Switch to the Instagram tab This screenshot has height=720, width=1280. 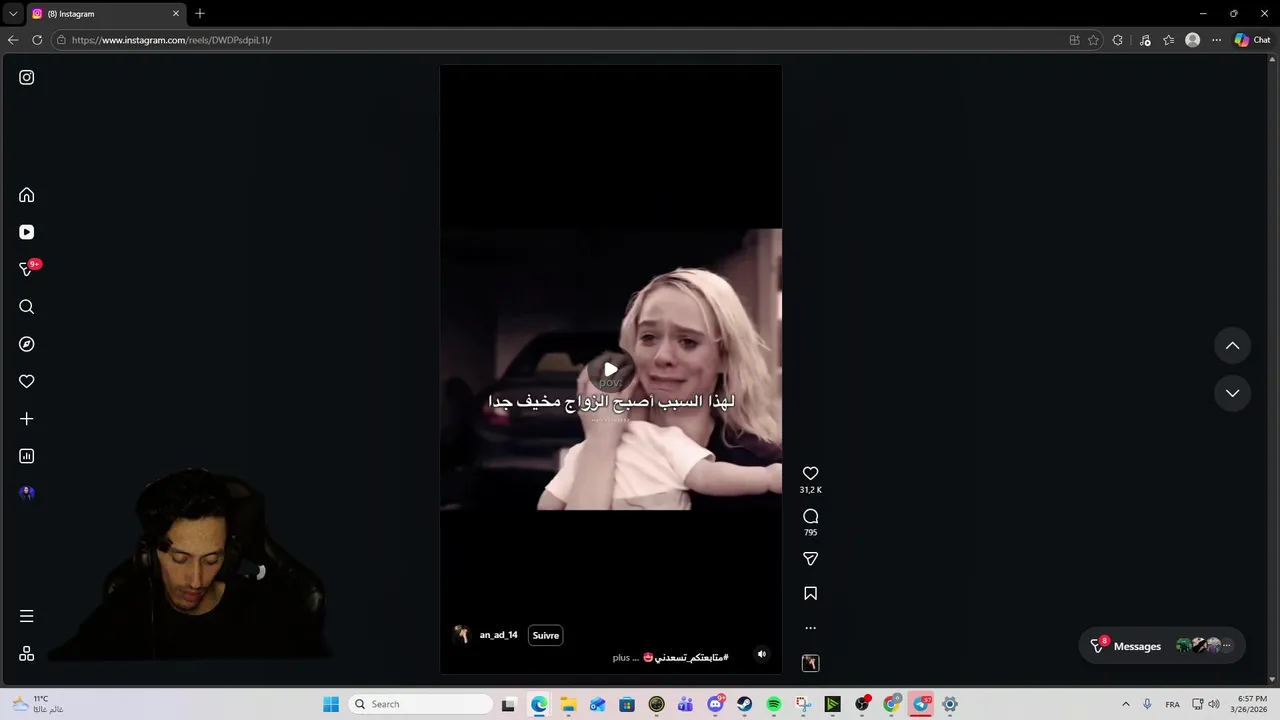click(x=105, y=14)
